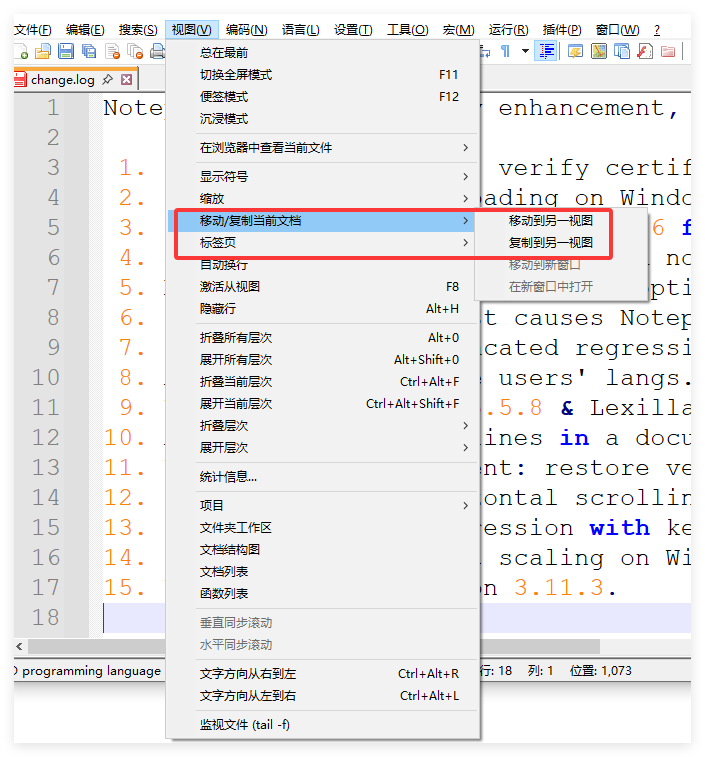This screenshot has height=757, width=705.
Task: Open the 插件(P) menu
Action: pyautogui.click(x=562, y=30)
